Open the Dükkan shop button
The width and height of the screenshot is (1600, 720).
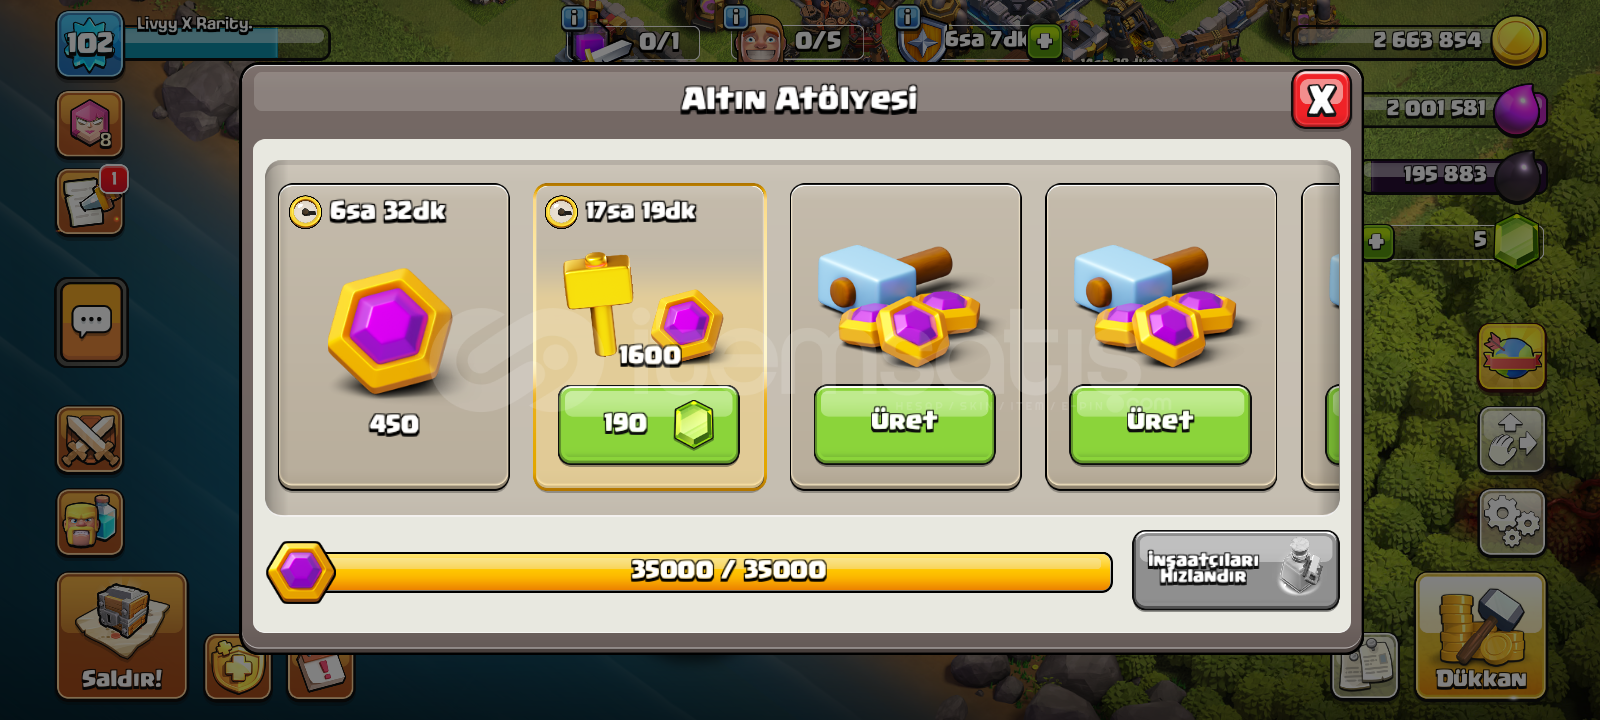pos(1481,637)
